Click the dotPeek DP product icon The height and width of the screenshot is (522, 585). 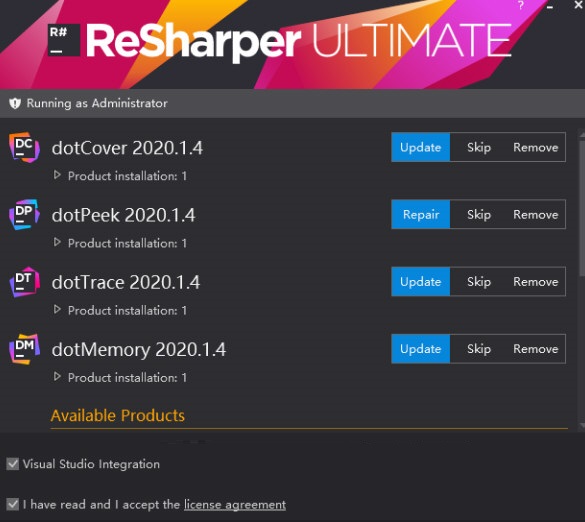click(x=24, y=215)
